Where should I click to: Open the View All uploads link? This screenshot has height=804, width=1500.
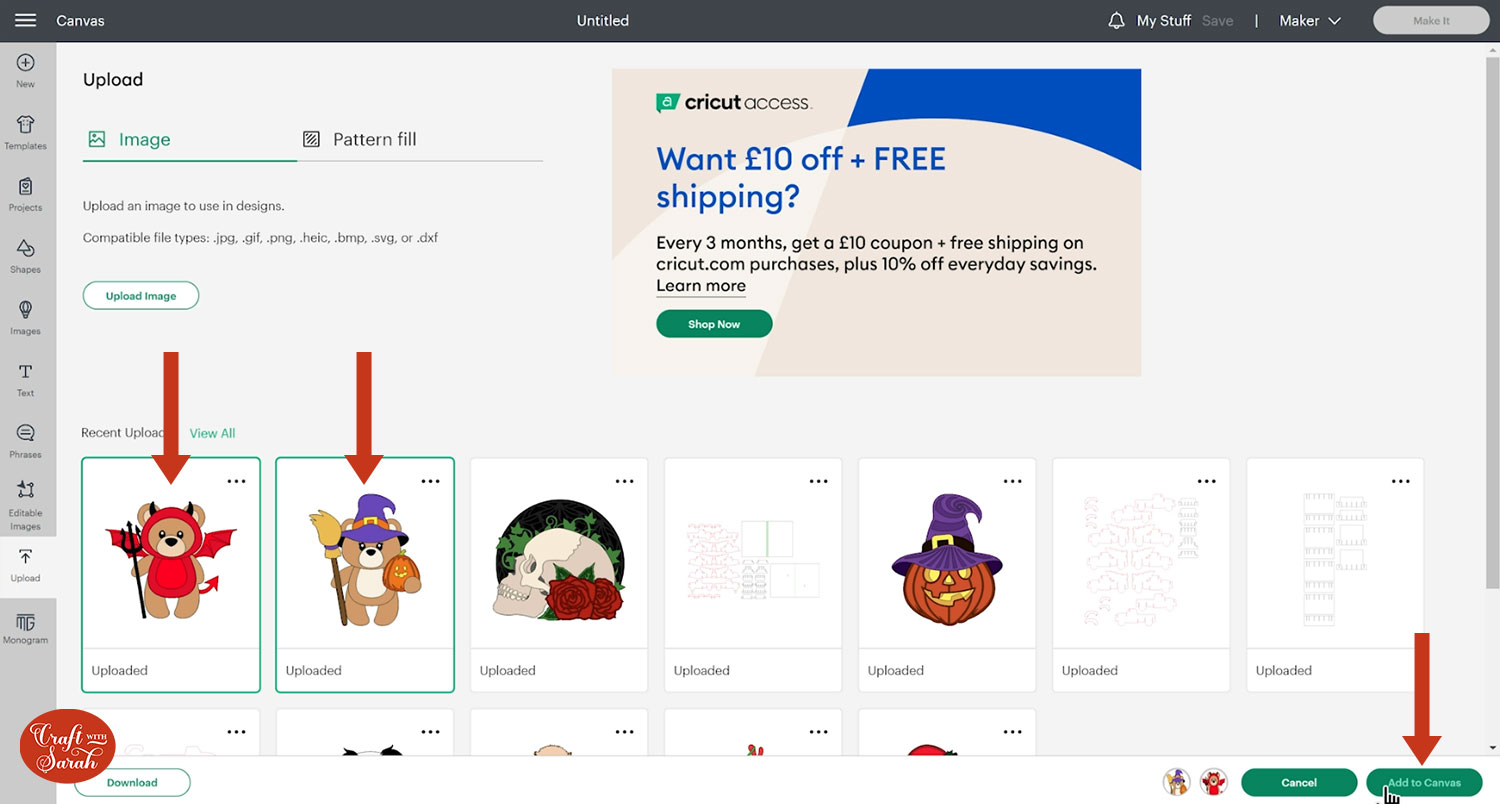pos(212,433)
